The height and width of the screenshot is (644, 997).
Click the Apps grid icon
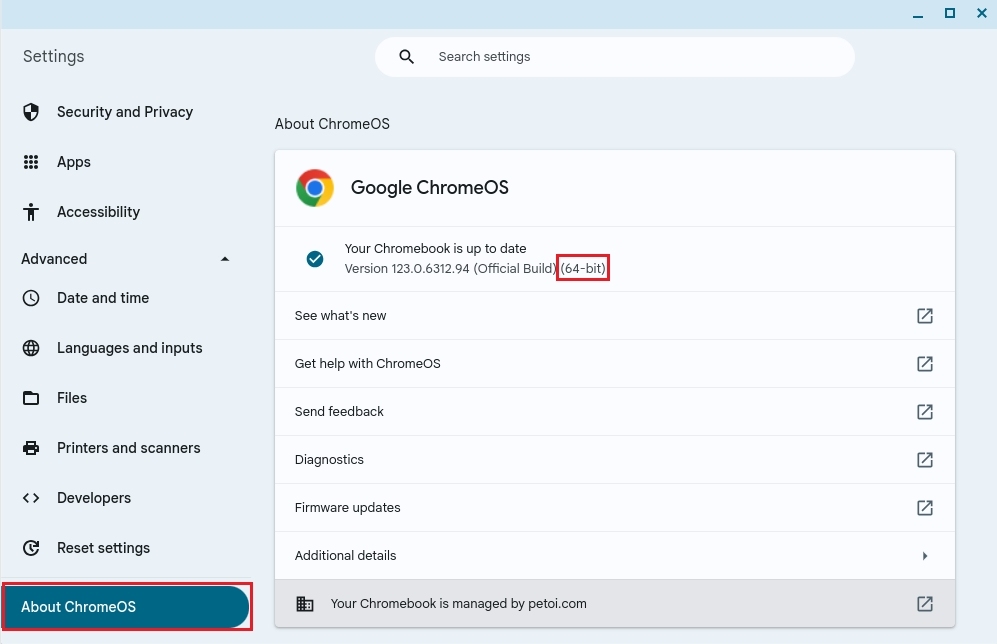[31, 162]
